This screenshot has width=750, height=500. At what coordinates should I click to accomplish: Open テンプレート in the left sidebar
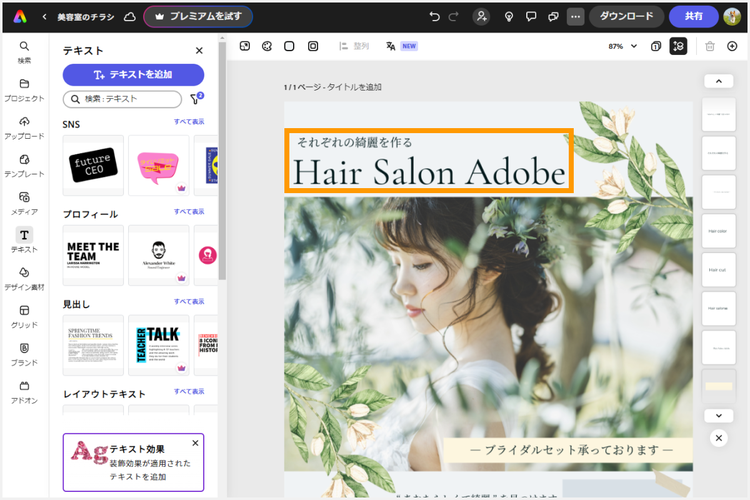coord(24,166)
